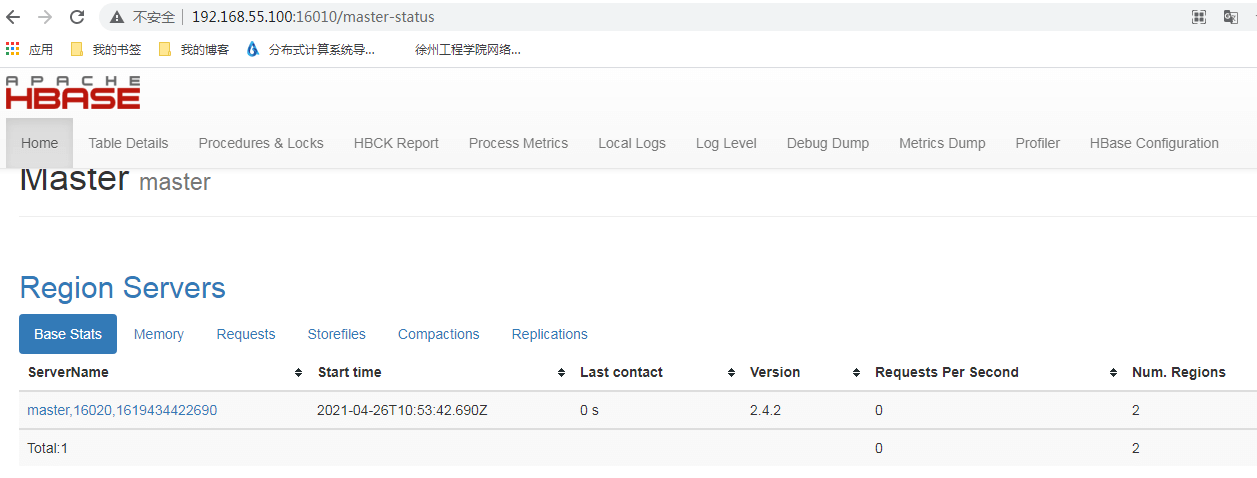The width and height of the screenshot is (1257, 478).
Task: Click the Total:1 row label
Action: click(48, 448)
